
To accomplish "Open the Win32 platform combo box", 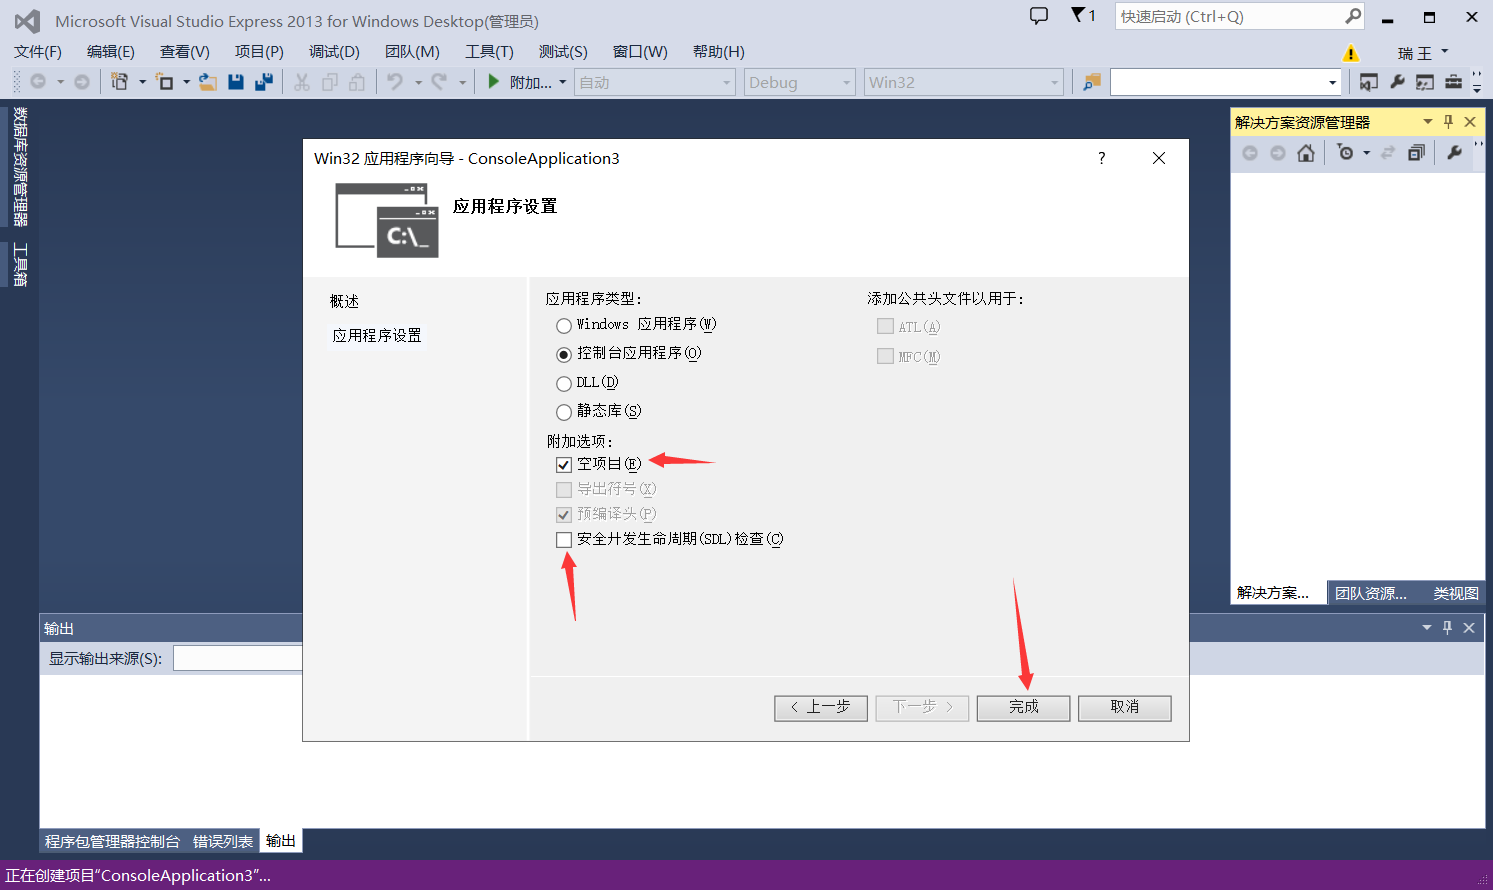I will point(964,82).
